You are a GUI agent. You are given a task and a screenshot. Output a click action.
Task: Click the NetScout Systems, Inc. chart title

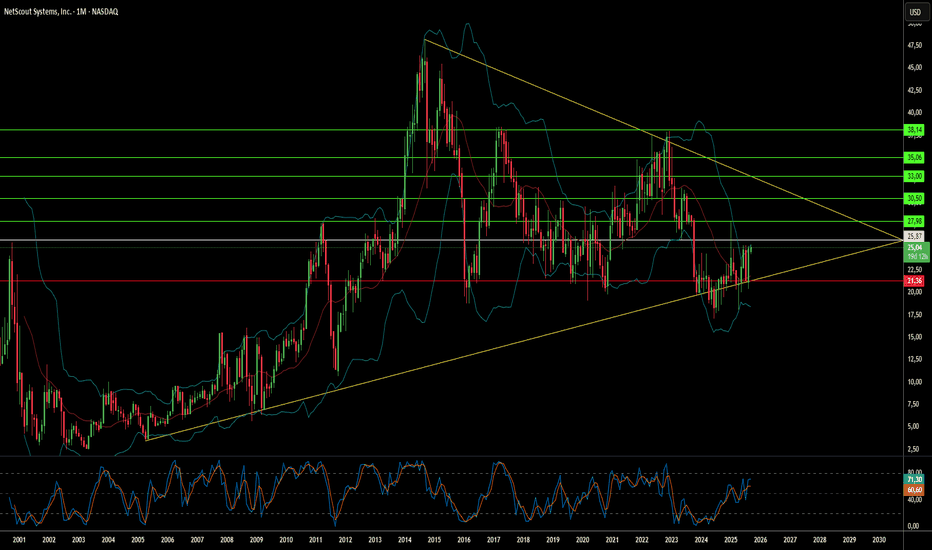(x=61, y=12)
